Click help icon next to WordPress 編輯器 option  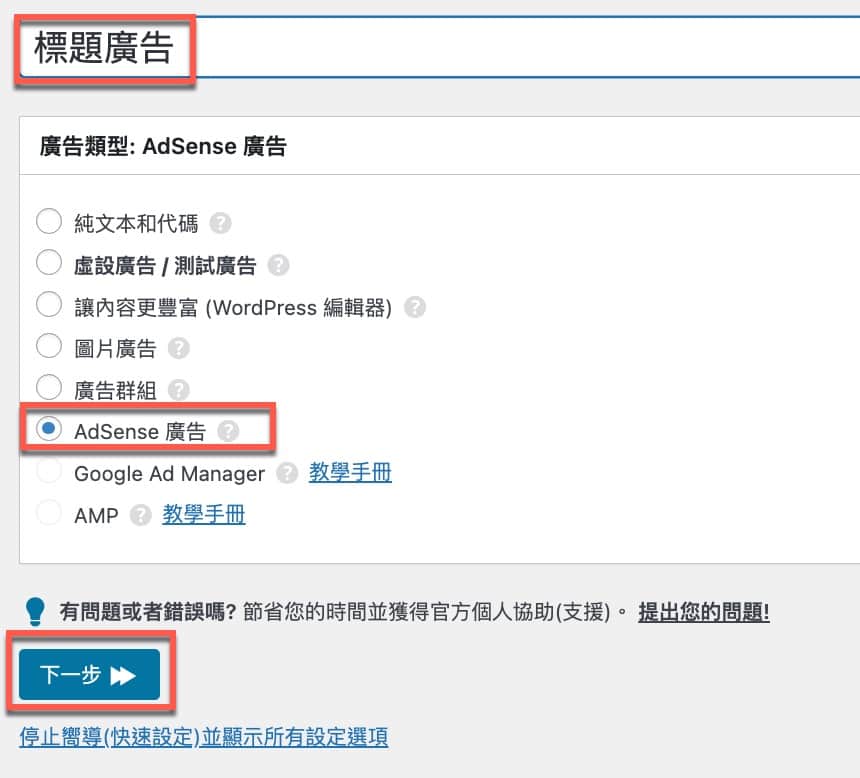coord(415,307)
